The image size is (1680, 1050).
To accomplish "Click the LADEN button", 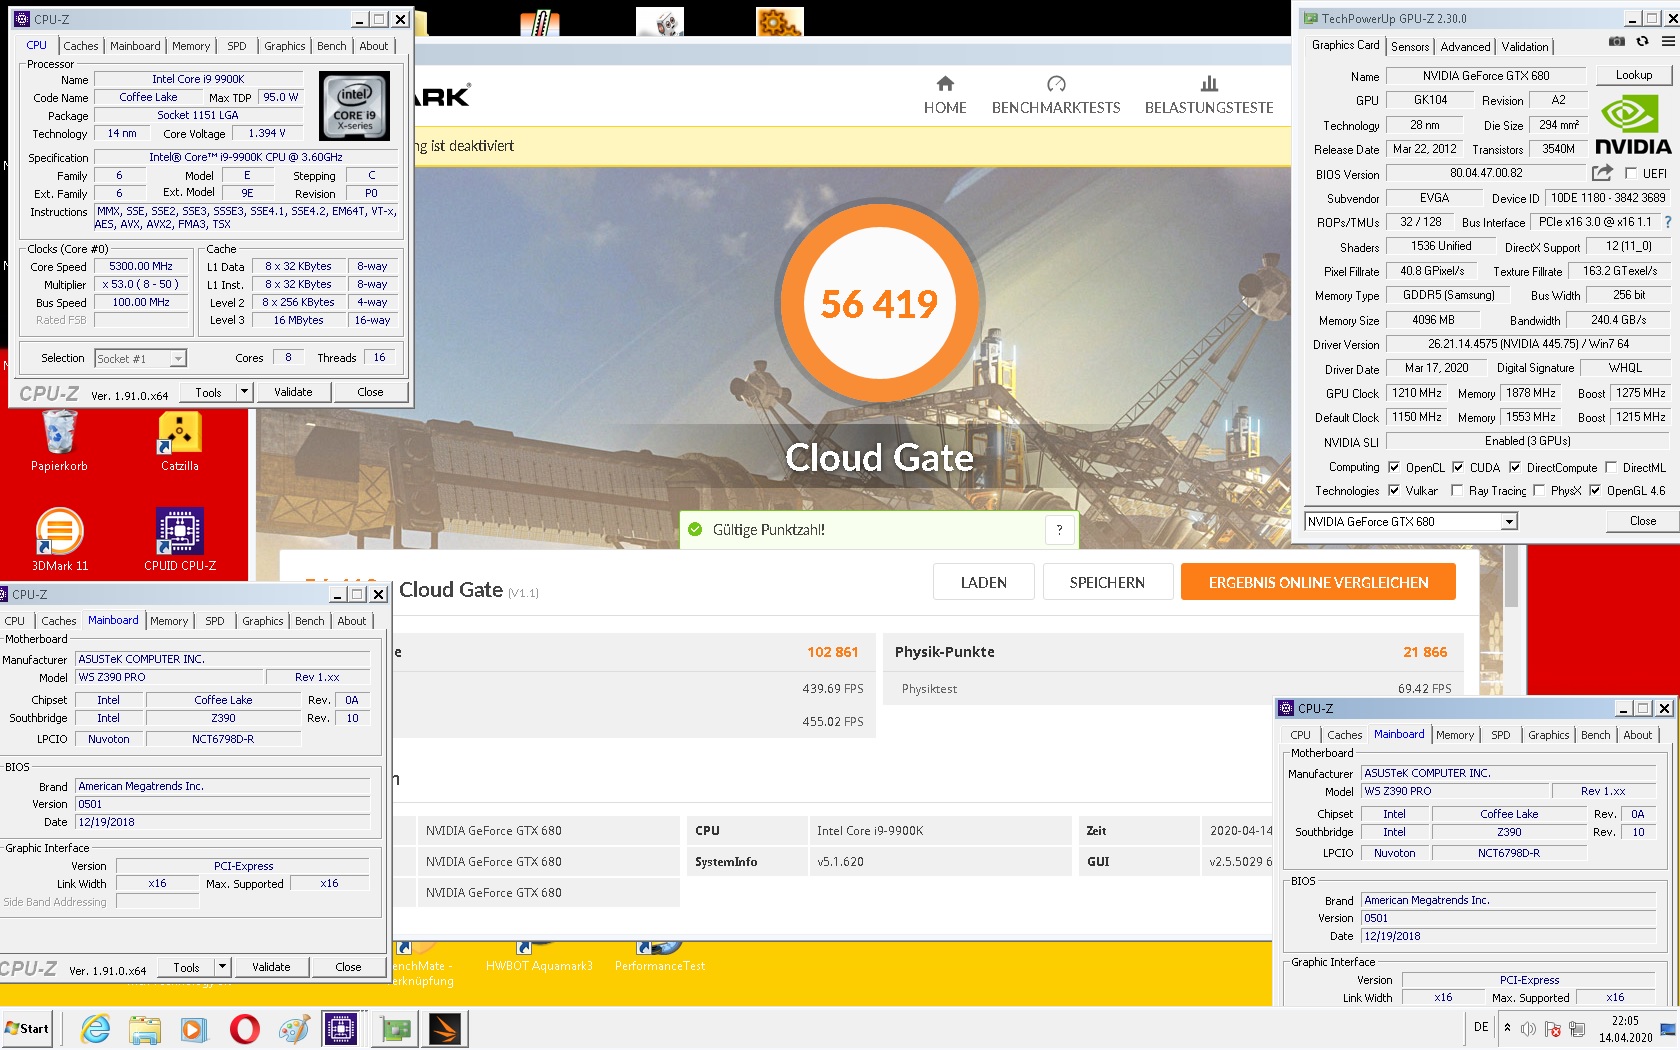I will (984, 582).
